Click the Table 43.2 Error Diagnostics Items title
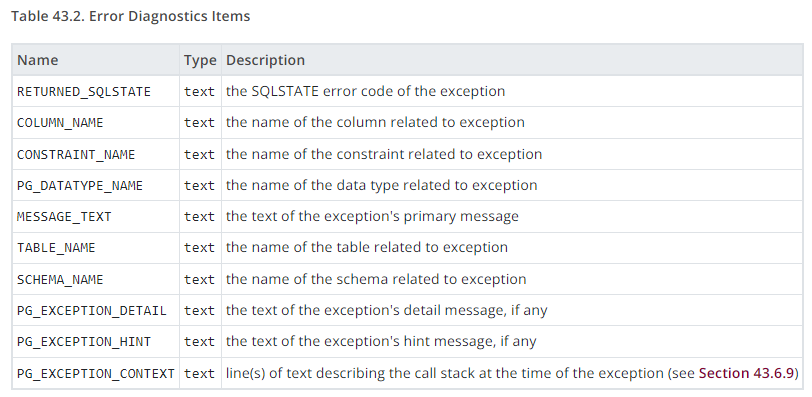Viewport: 812px width, 397px height. (130, 16)
